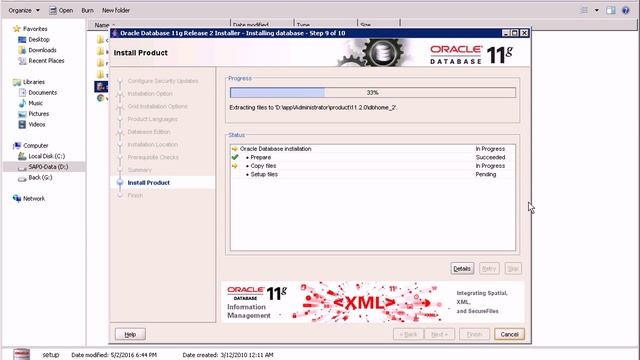This screenshot has width=640, height=360.
Task: Open Explorer view options dropdown arrow
Action: [x=596, y=10]
